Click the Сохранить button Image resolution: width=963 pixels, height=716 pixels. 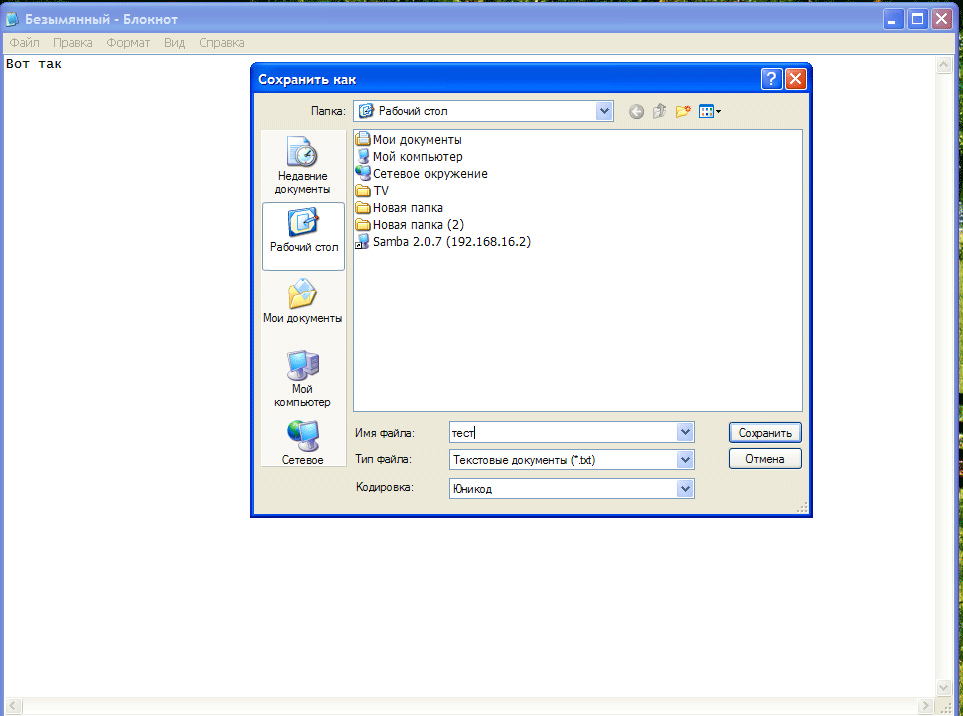point(765,432)
